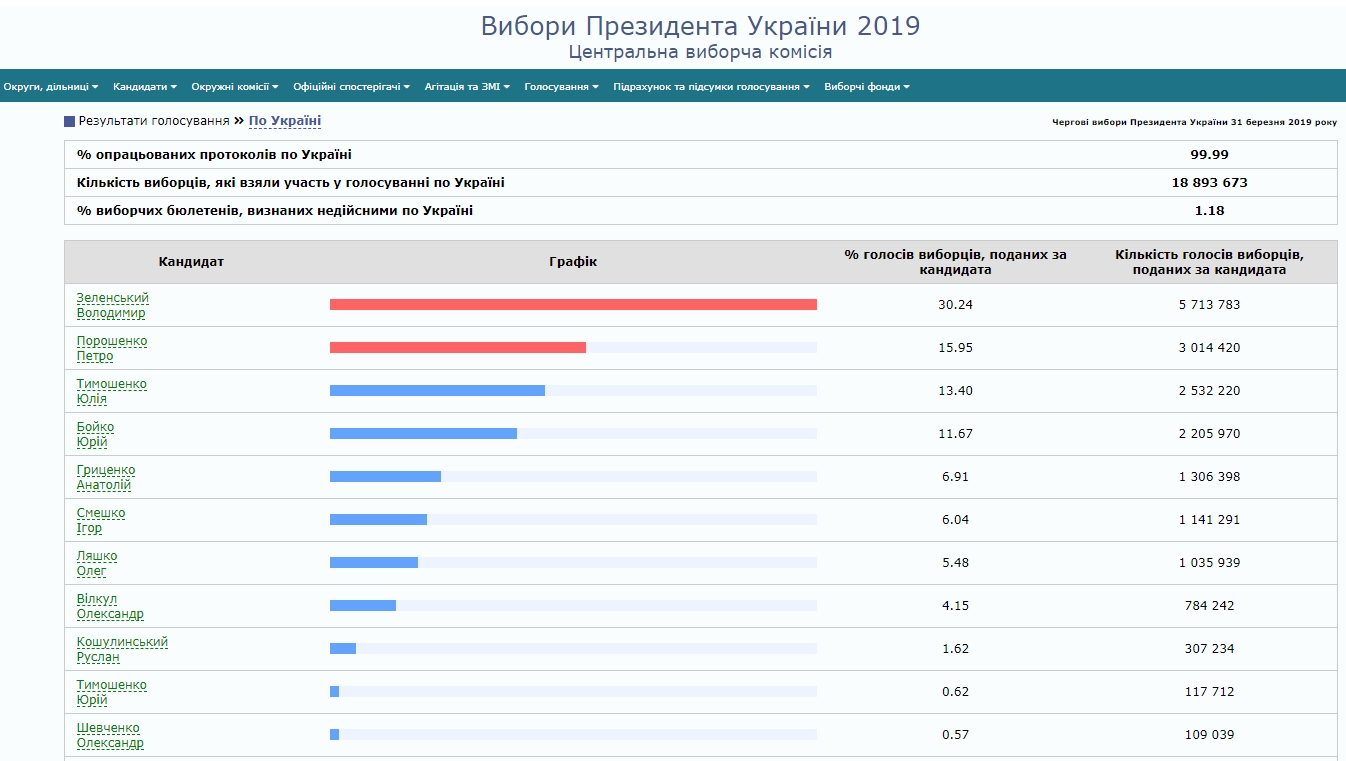Open candidate Порошенко Петро link
Viewport: 1346px width, 761px height.
(112, 348)
